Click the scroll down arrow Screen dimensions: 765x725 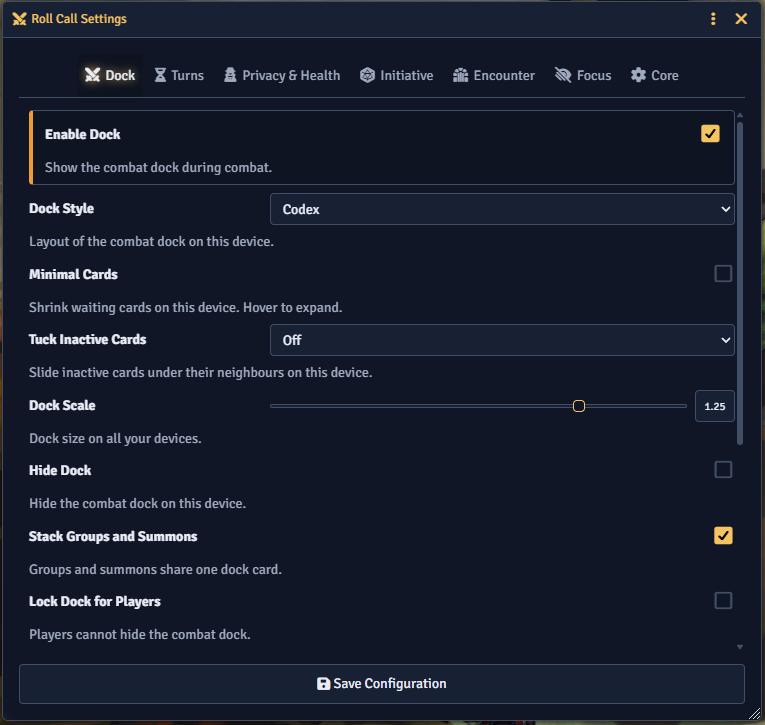[740, 647]
